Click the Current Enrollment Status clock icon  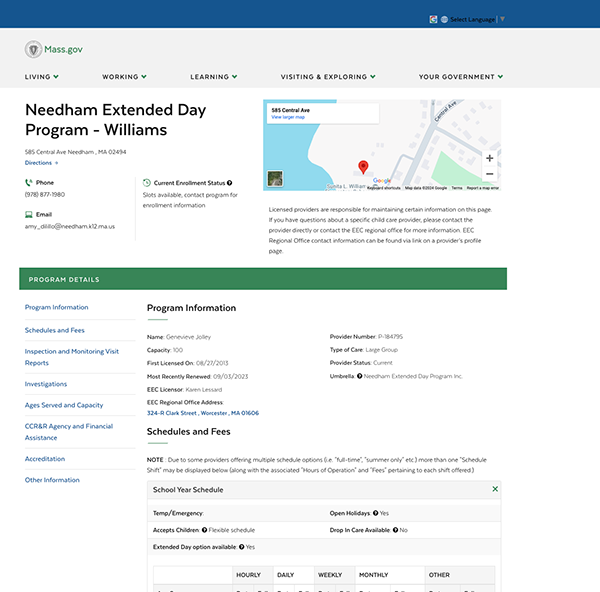tap(147, 183)
